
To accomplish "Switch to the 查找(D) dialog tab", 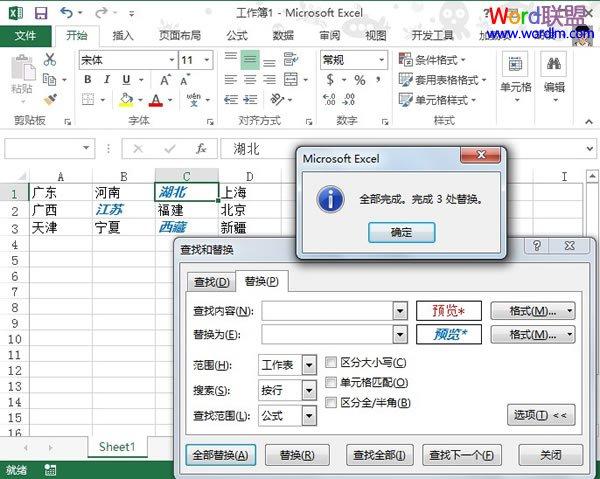I will tap(212, 282).
